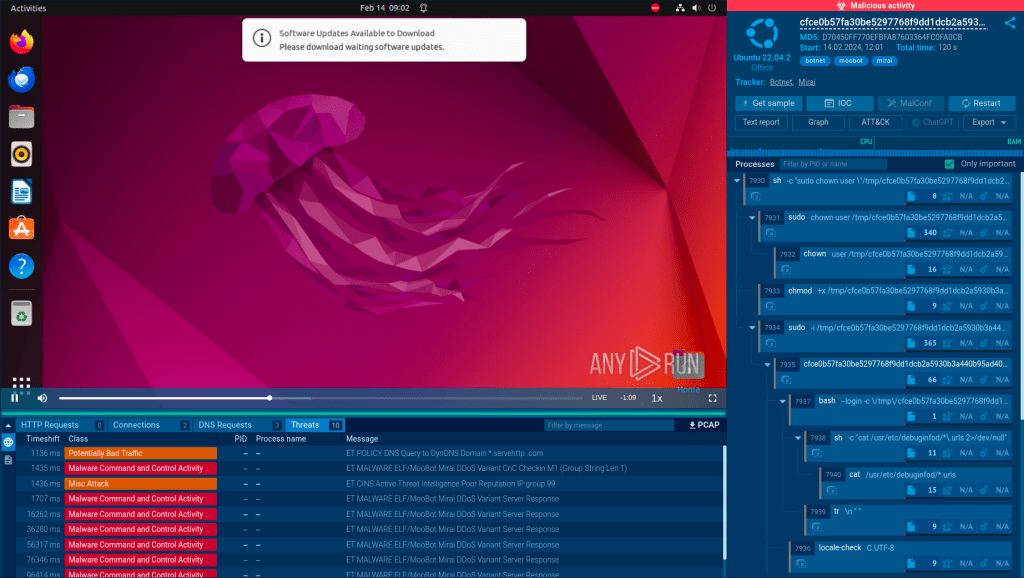Collapse the sh process 7930 tree node
Screen dimensions: 1024x578
pos(737,181)
